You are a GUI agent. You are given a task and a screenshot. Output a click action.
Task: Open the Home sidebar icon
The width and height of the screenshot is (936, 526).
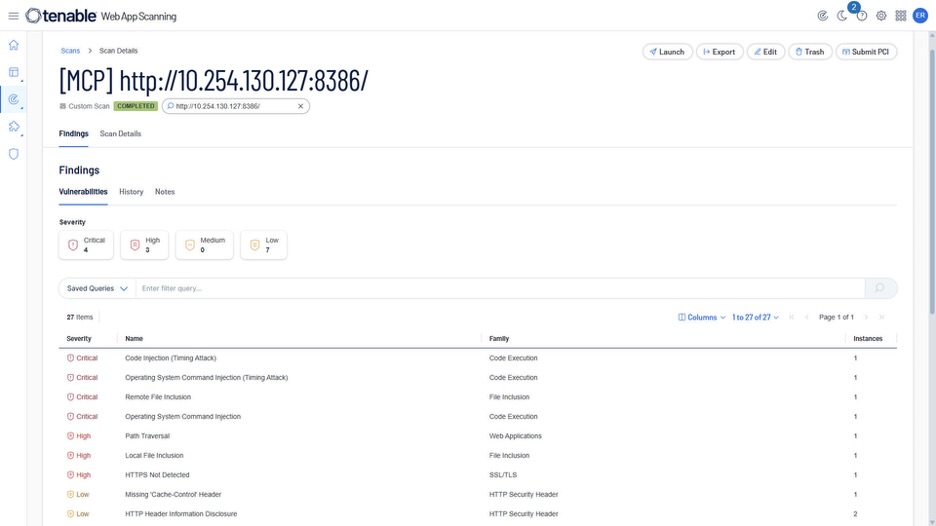13,45
